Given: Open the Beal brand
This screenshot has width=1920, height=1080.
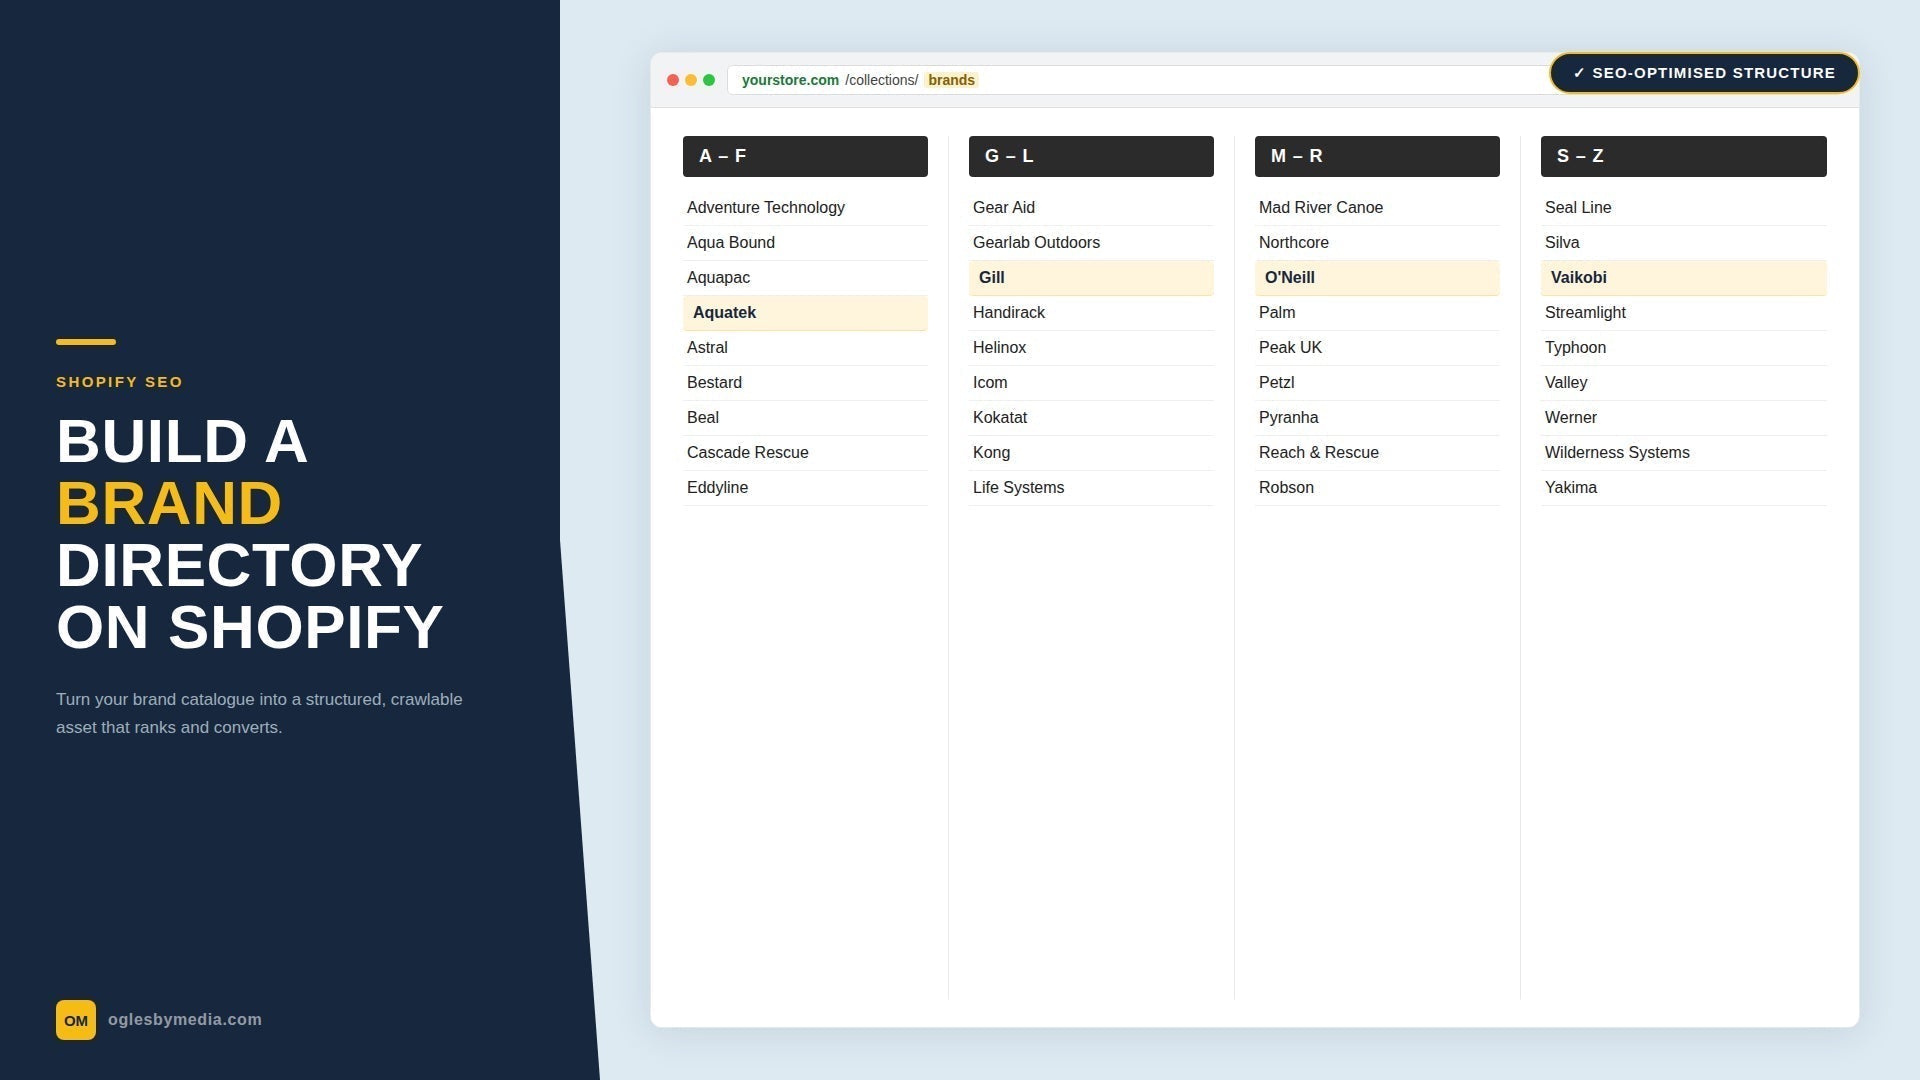Looking at the screenshot, I should point(805,418).
